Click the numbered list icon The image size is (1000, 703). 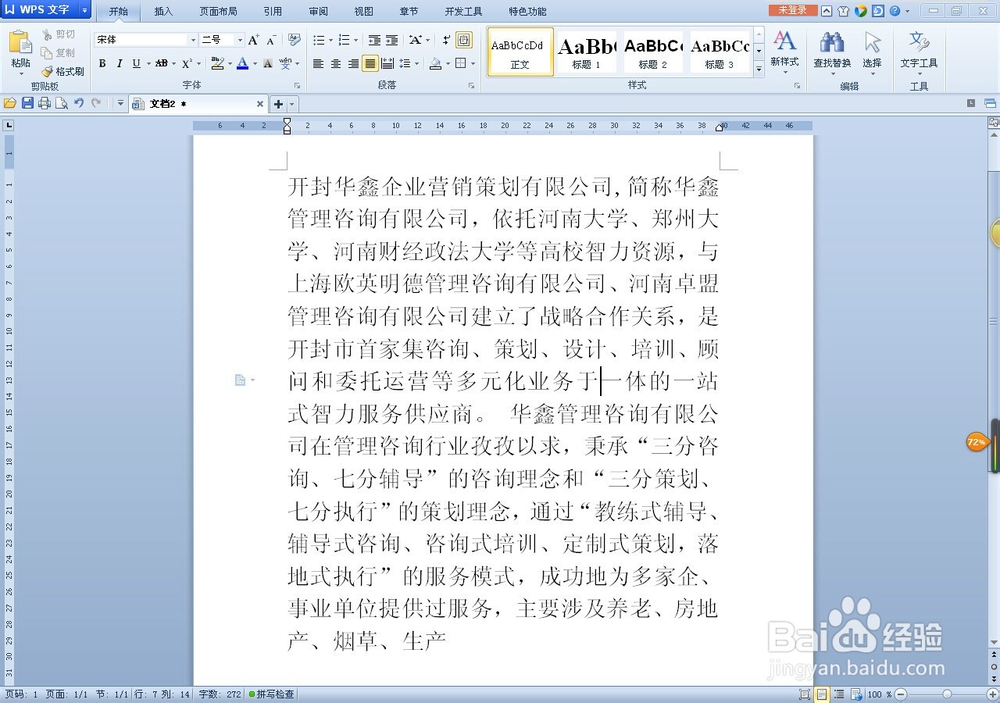pyautogui.click(x=344, y=40)
